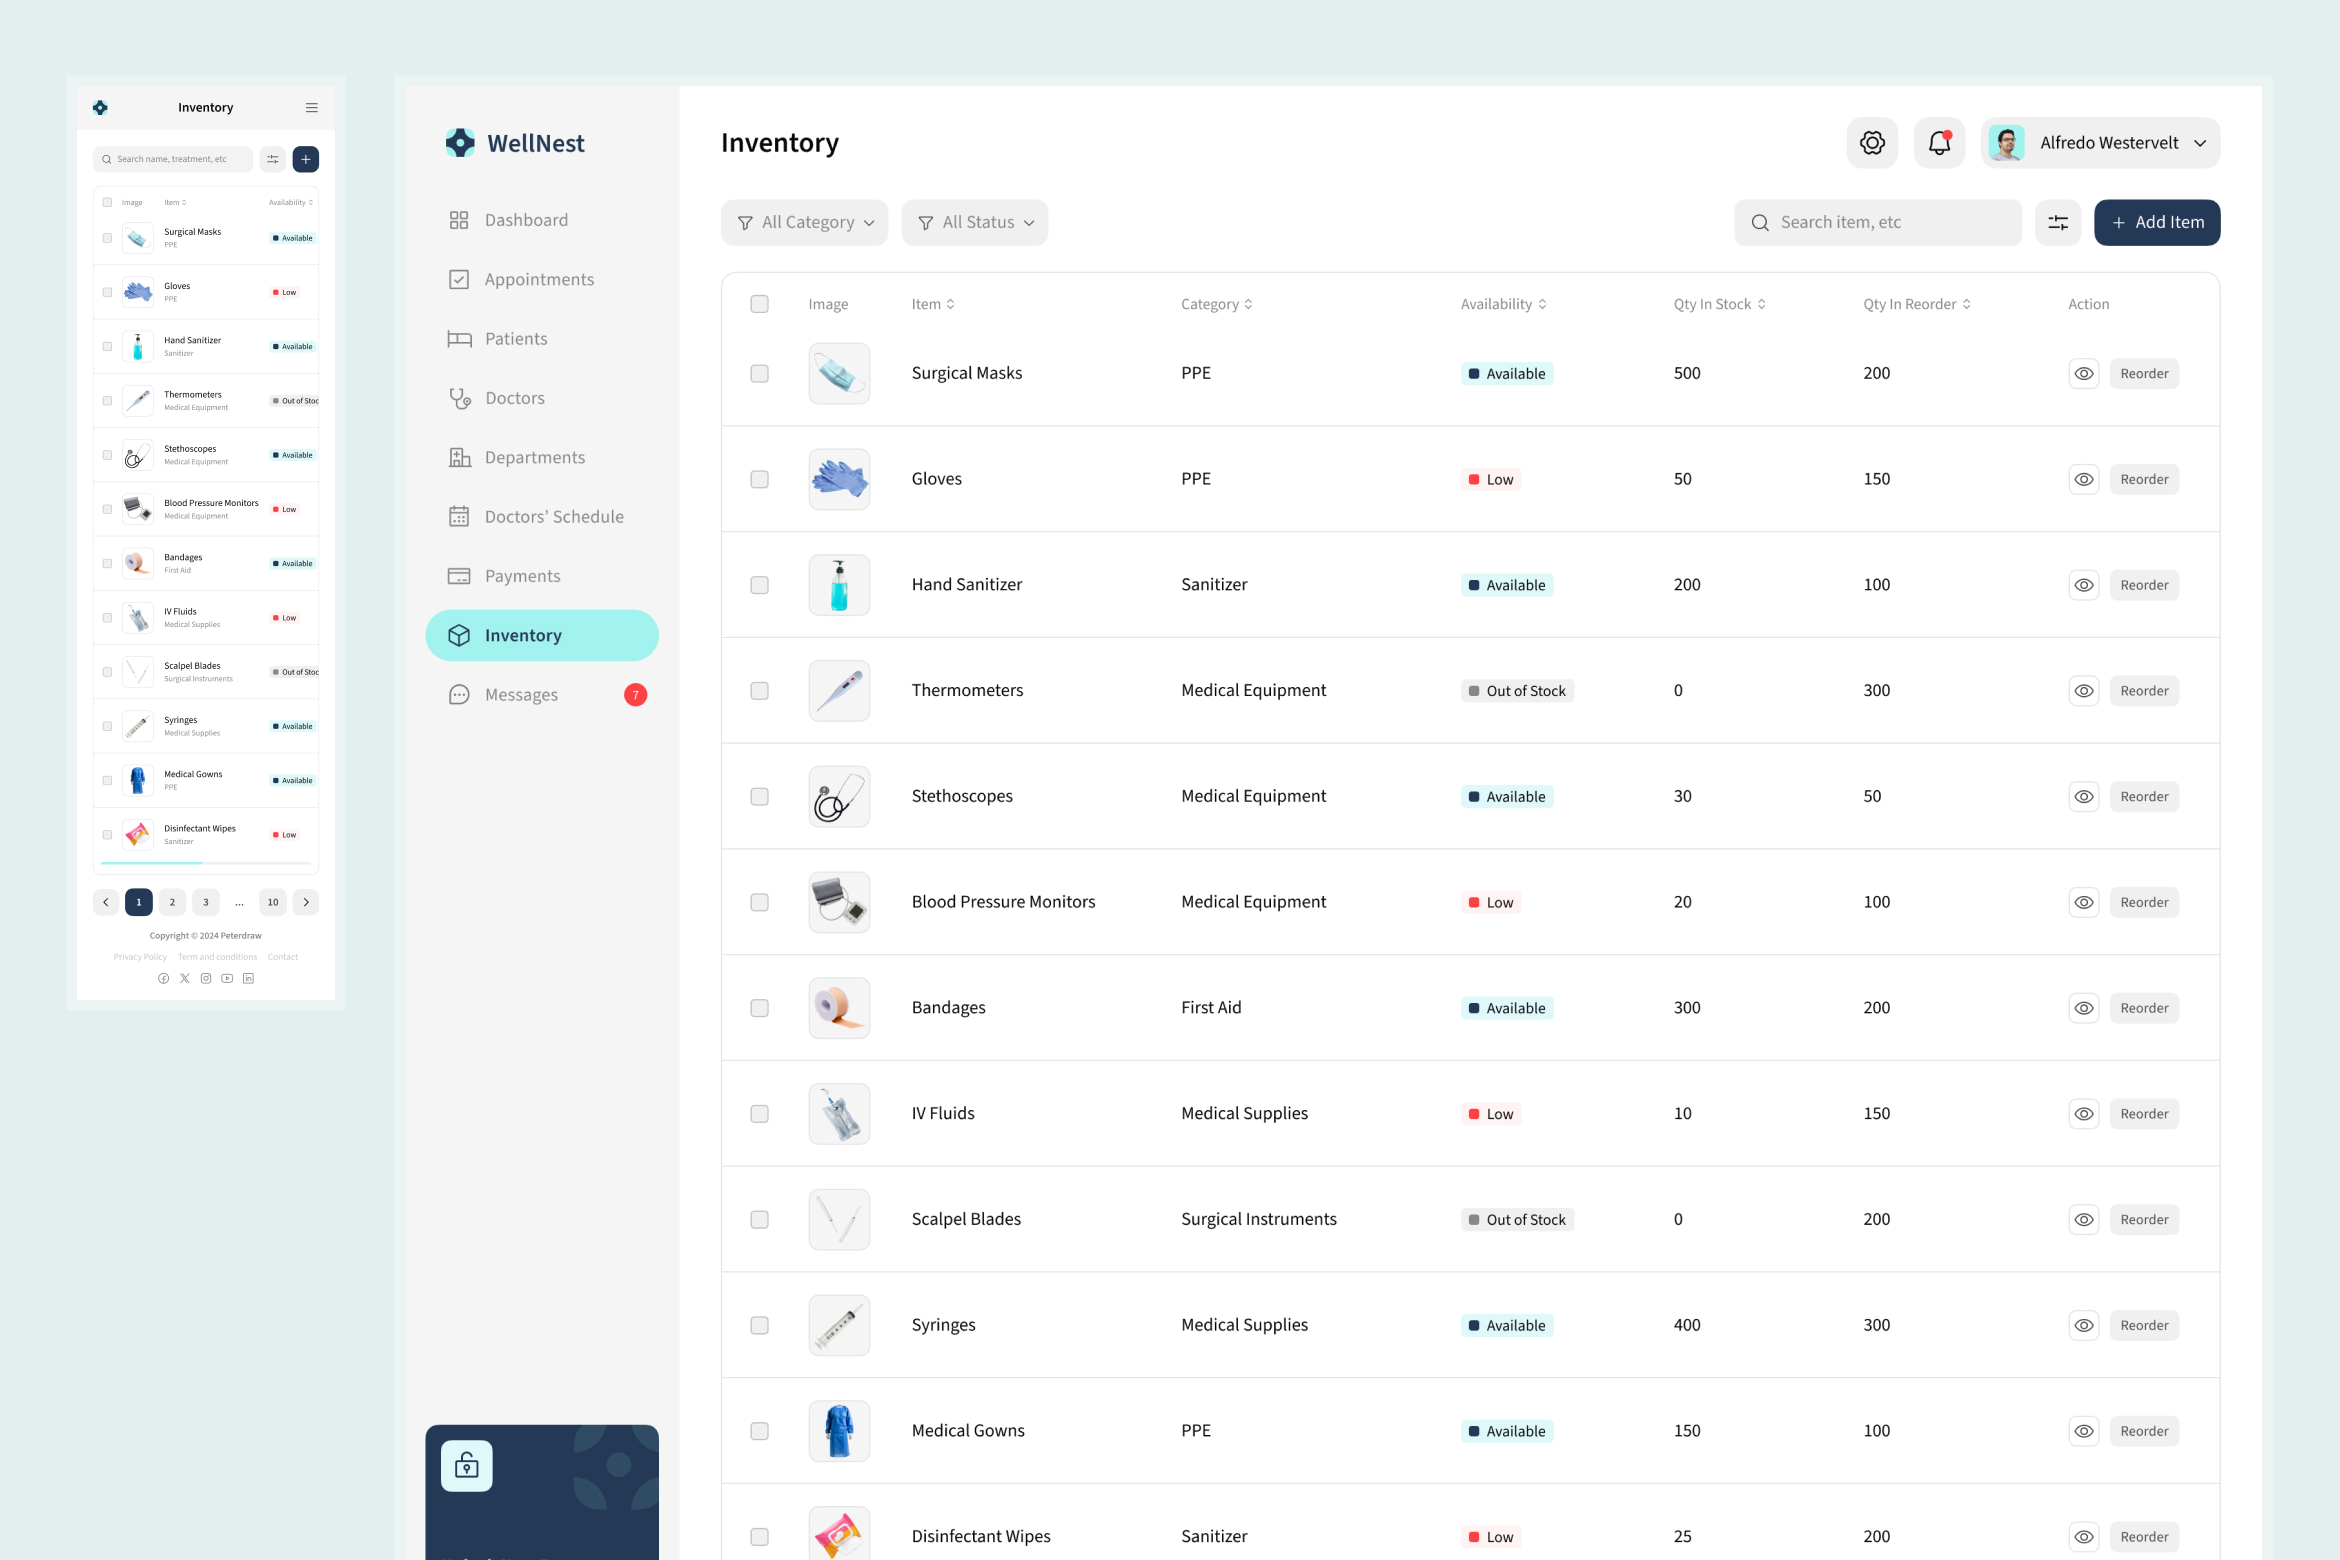Select the Dashboard icon in the sidebar

pyautogui.click(x=460, y=219)
